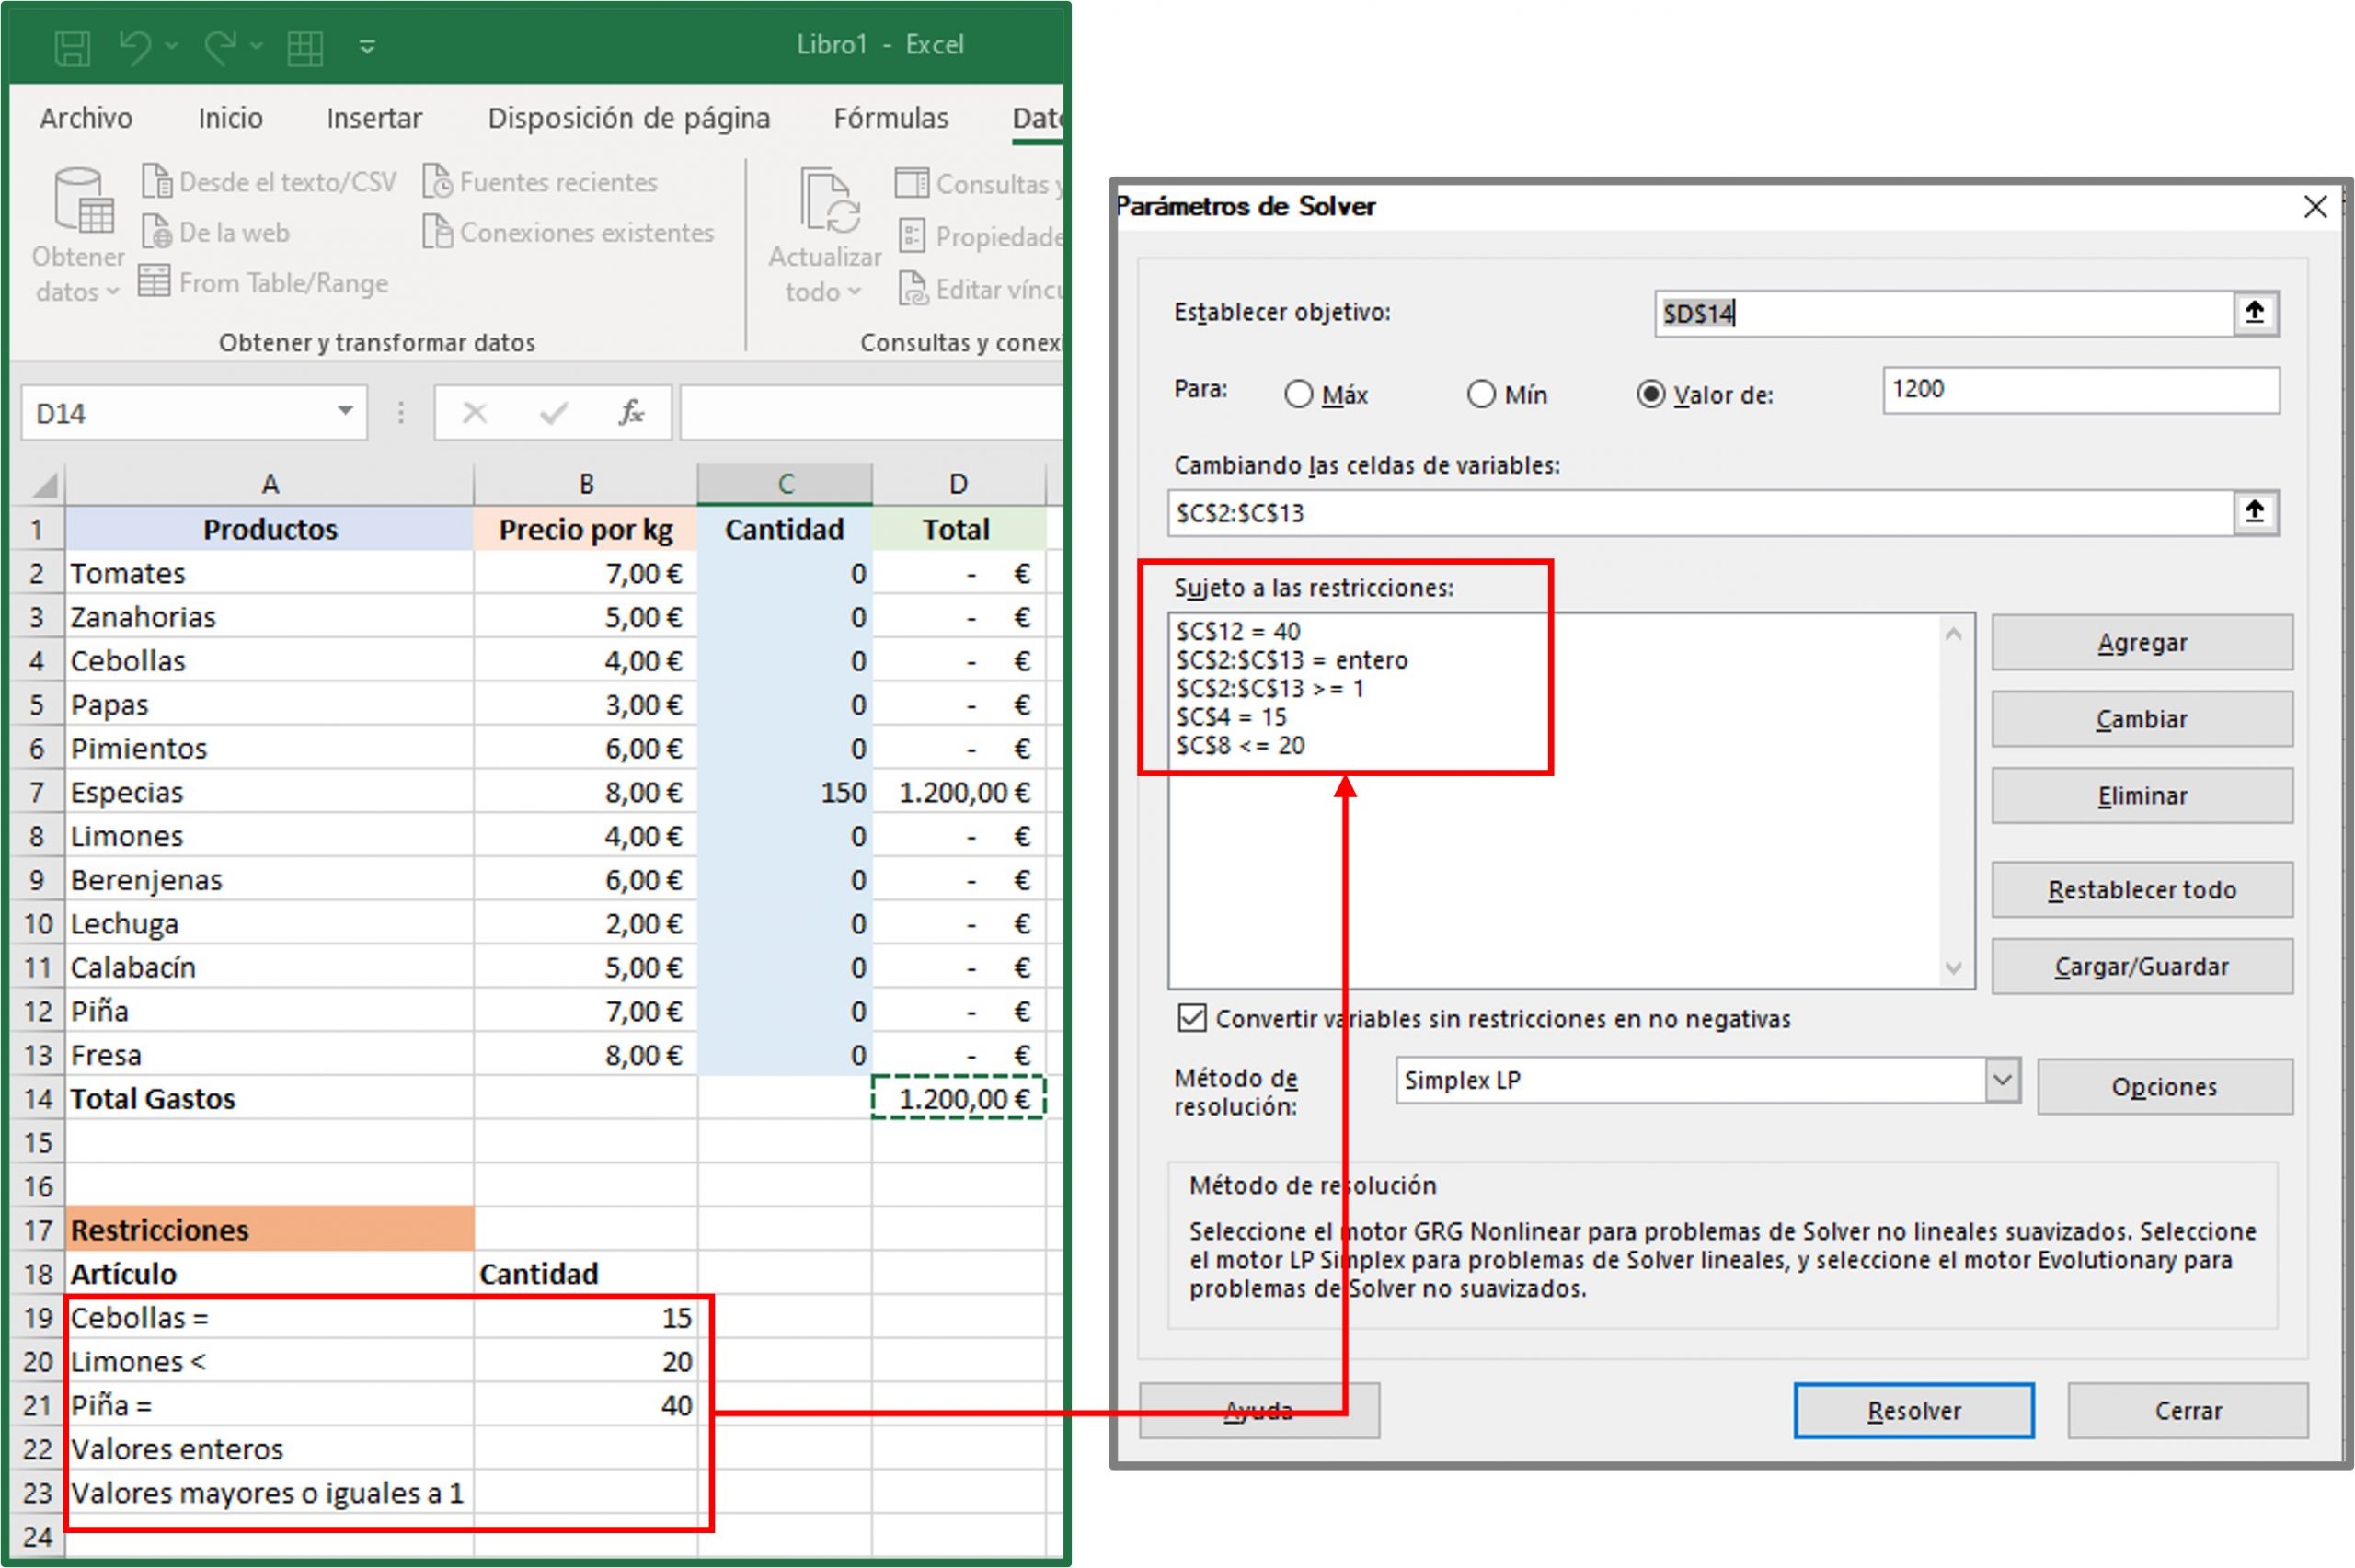The width and height of the screenshot is (2355, 1568).
Task: Click the Undo icon in Quick Access Toolbar
Action: coord(134,45)
